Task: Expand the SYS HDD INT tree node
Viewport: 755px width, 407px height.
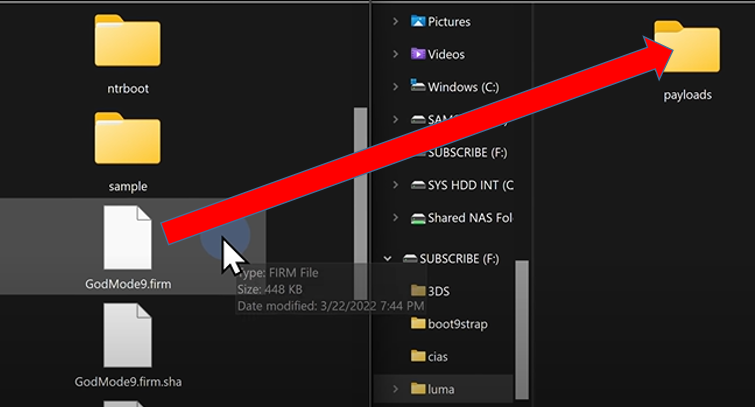Action: pyautogui.click(x=395, y=185)
